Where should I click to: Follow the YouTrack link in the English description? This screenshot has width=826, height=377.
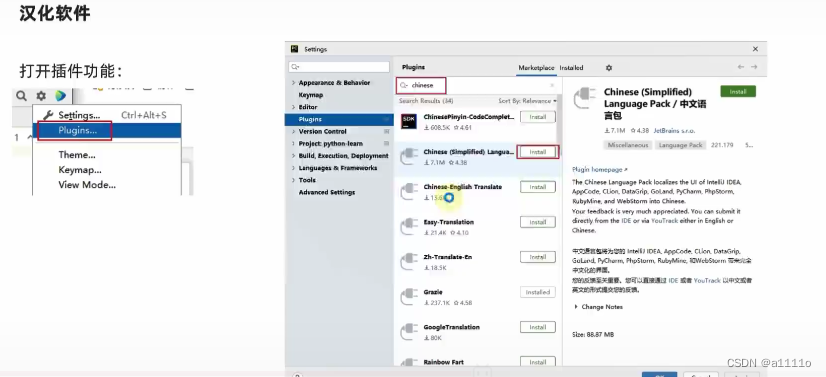664,221
